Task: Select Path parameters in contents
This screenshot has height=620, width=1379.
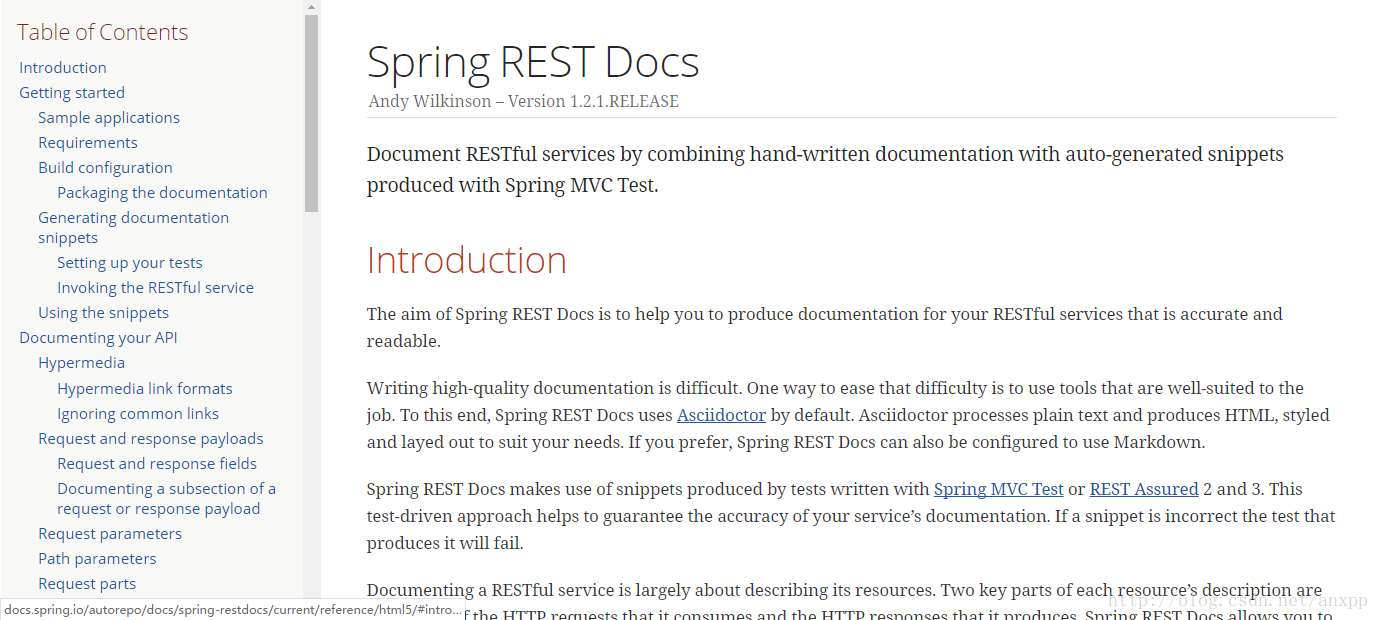Action: tap(97, 559)
